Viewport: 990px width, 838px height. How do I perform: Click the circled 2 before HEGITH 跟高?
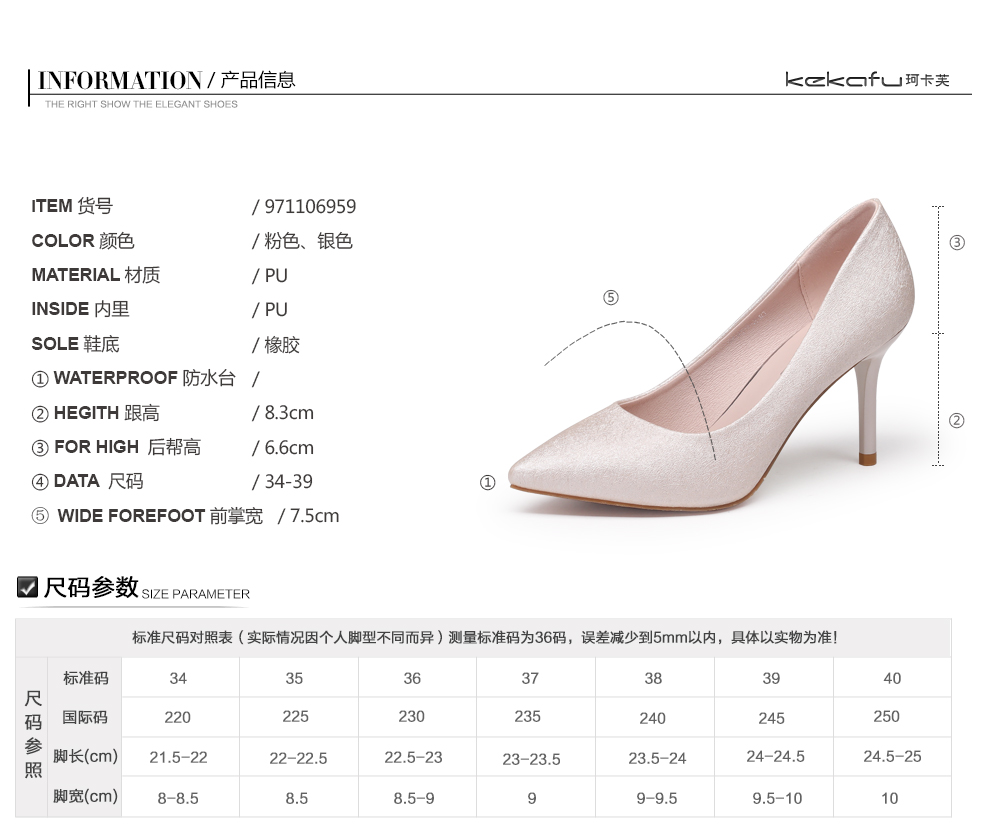click(x=40, y=414)
